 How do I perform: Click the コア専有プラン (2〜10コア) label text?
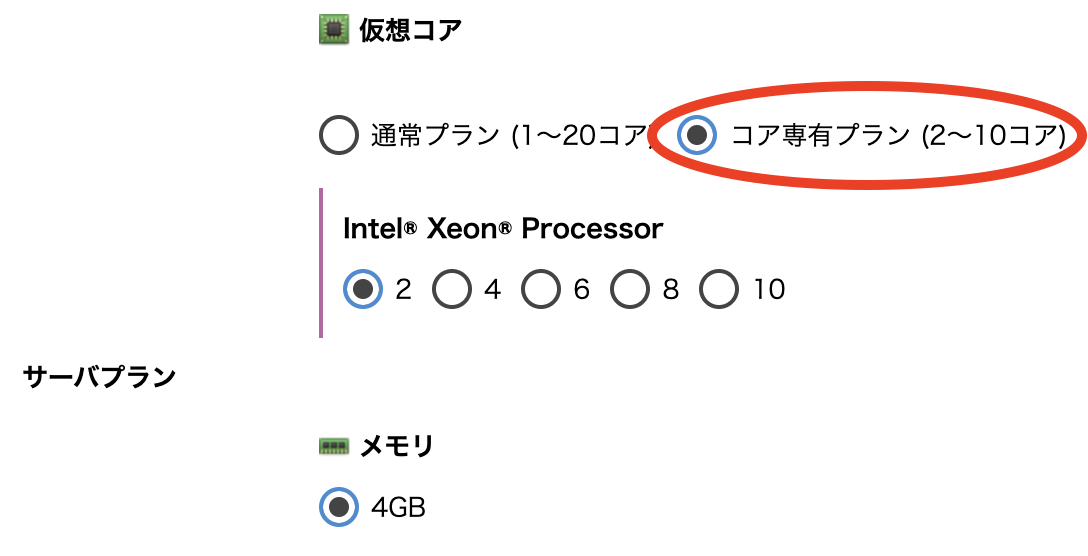click(x=898, y=135)
